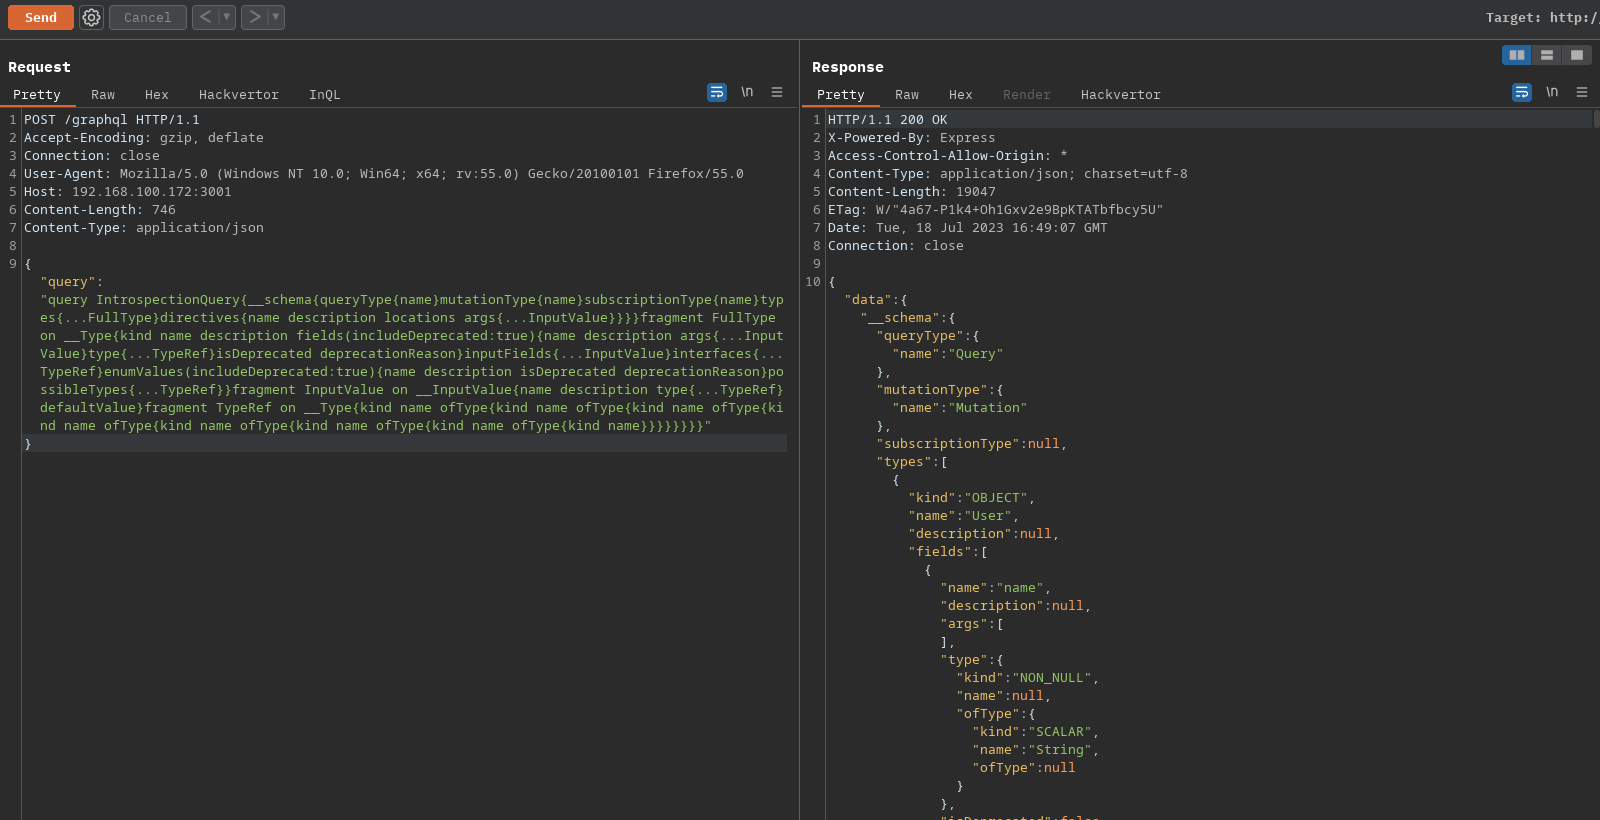Toggle non-printable characters in Response panel
Image resolution: width=1600 pixels, height=820 pixels.
click(x=1552, y=92)
